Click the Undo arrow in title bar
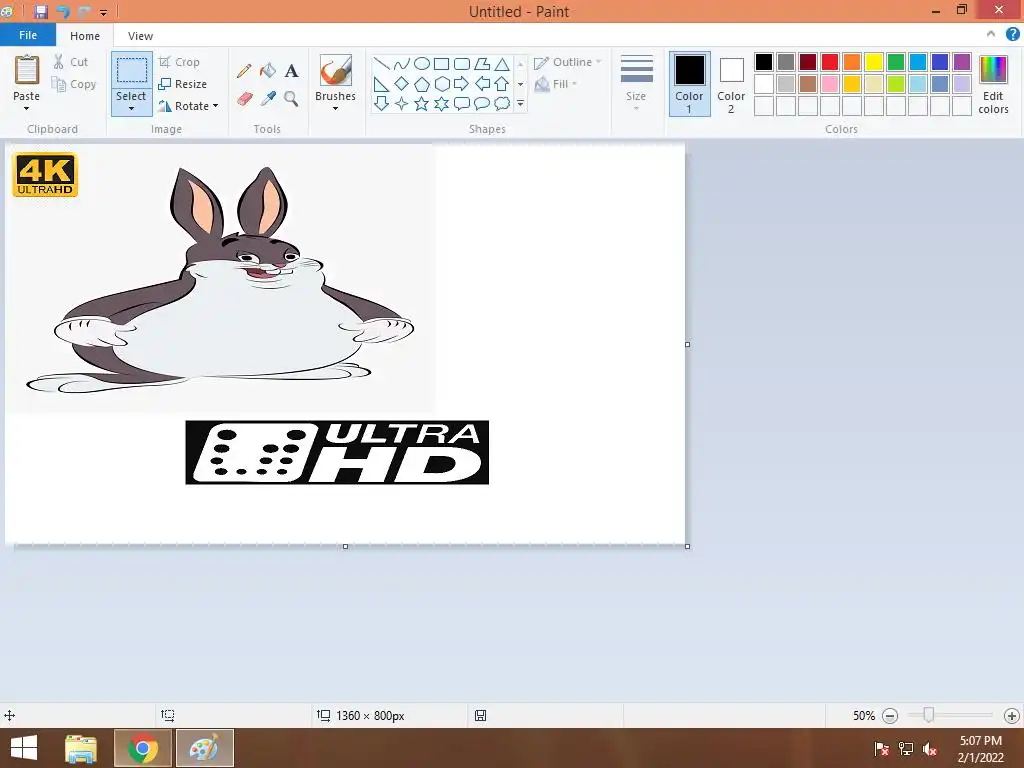This screenshot has width=1024, height=768. coord(63,12)
